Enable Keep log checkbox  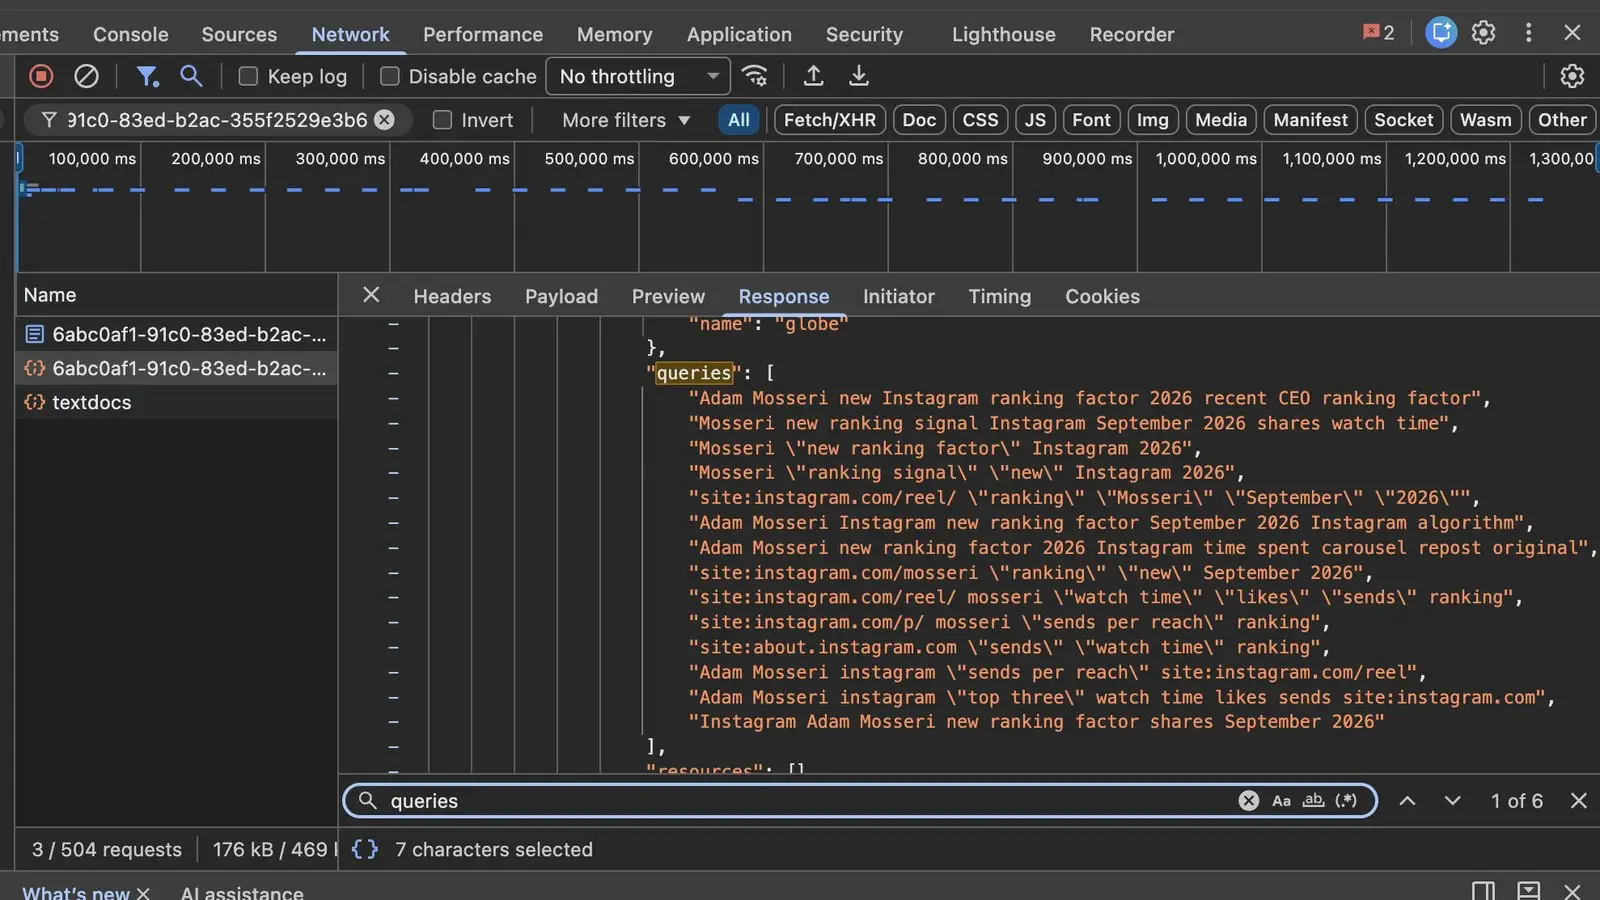point(248,76)
